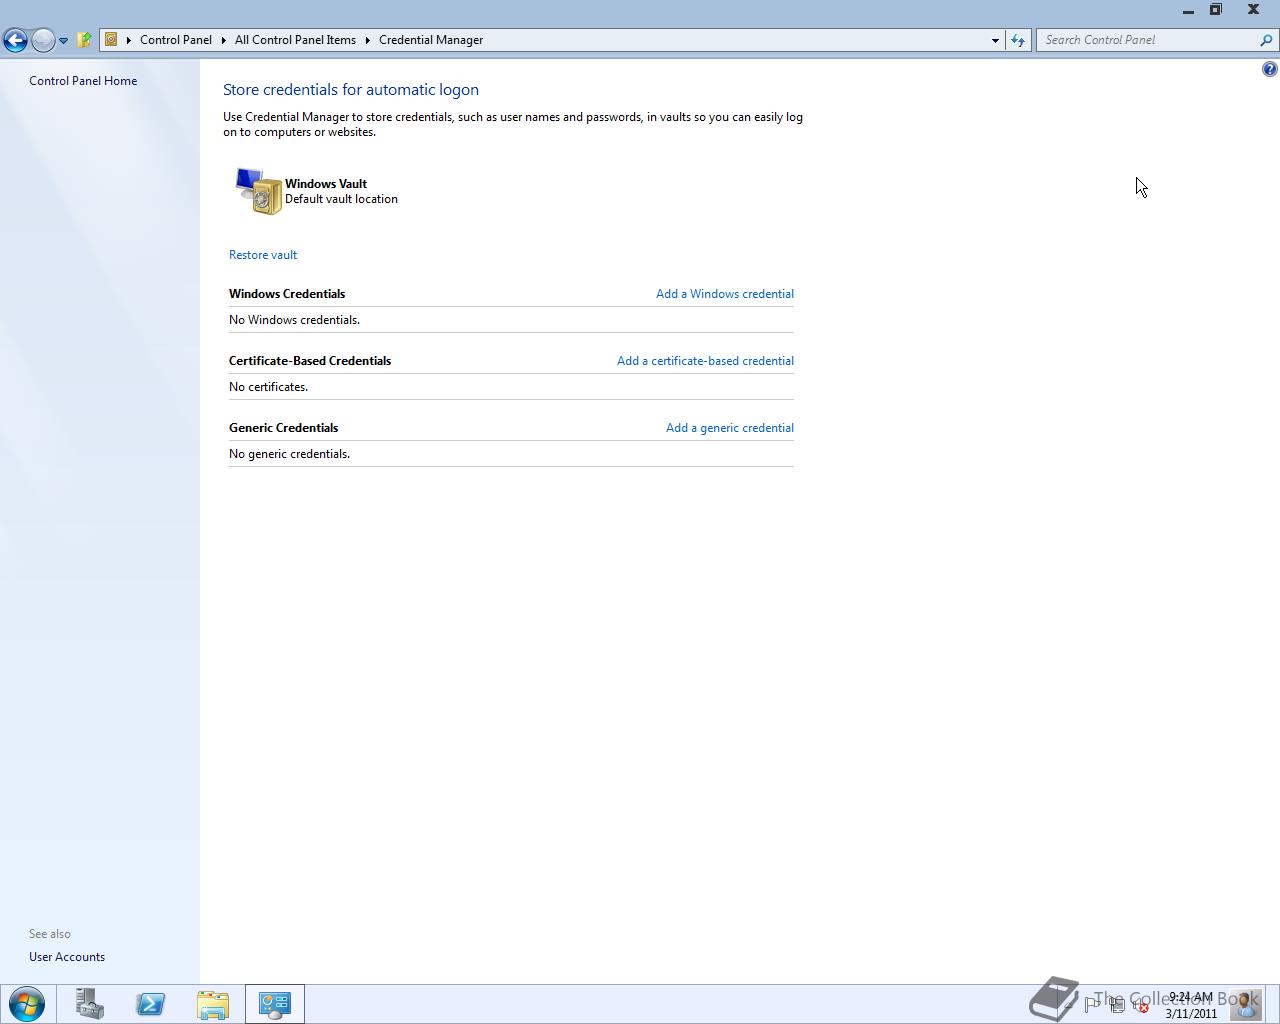Switch to Control Panel taskbar button
1280x1024 pixels.
pyautogui.click(x=274, y=1004)
